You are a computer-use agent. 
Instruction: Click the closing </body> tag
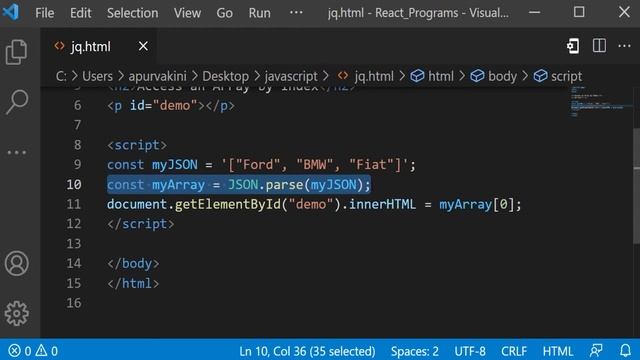tap(133, 263)
